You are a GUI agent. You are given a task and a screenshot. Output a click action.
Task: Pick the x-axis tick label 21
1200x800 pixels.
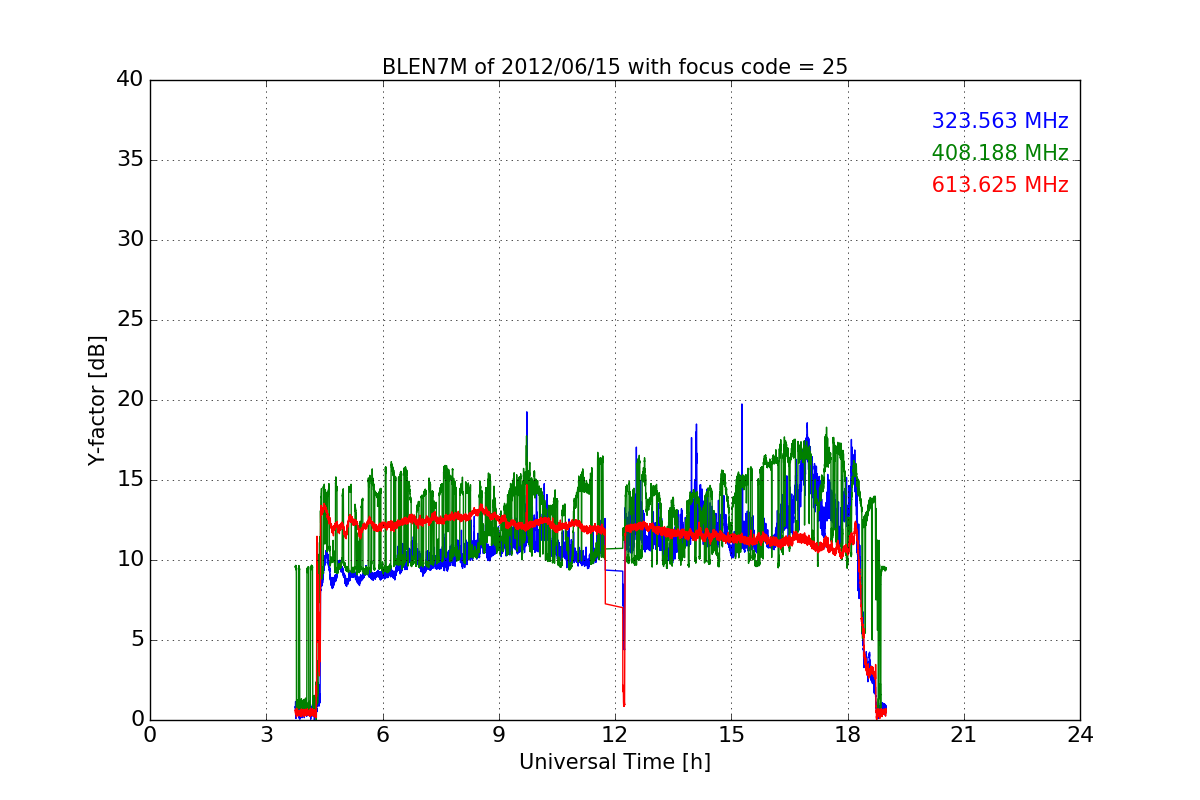click(x=964, y=735)
